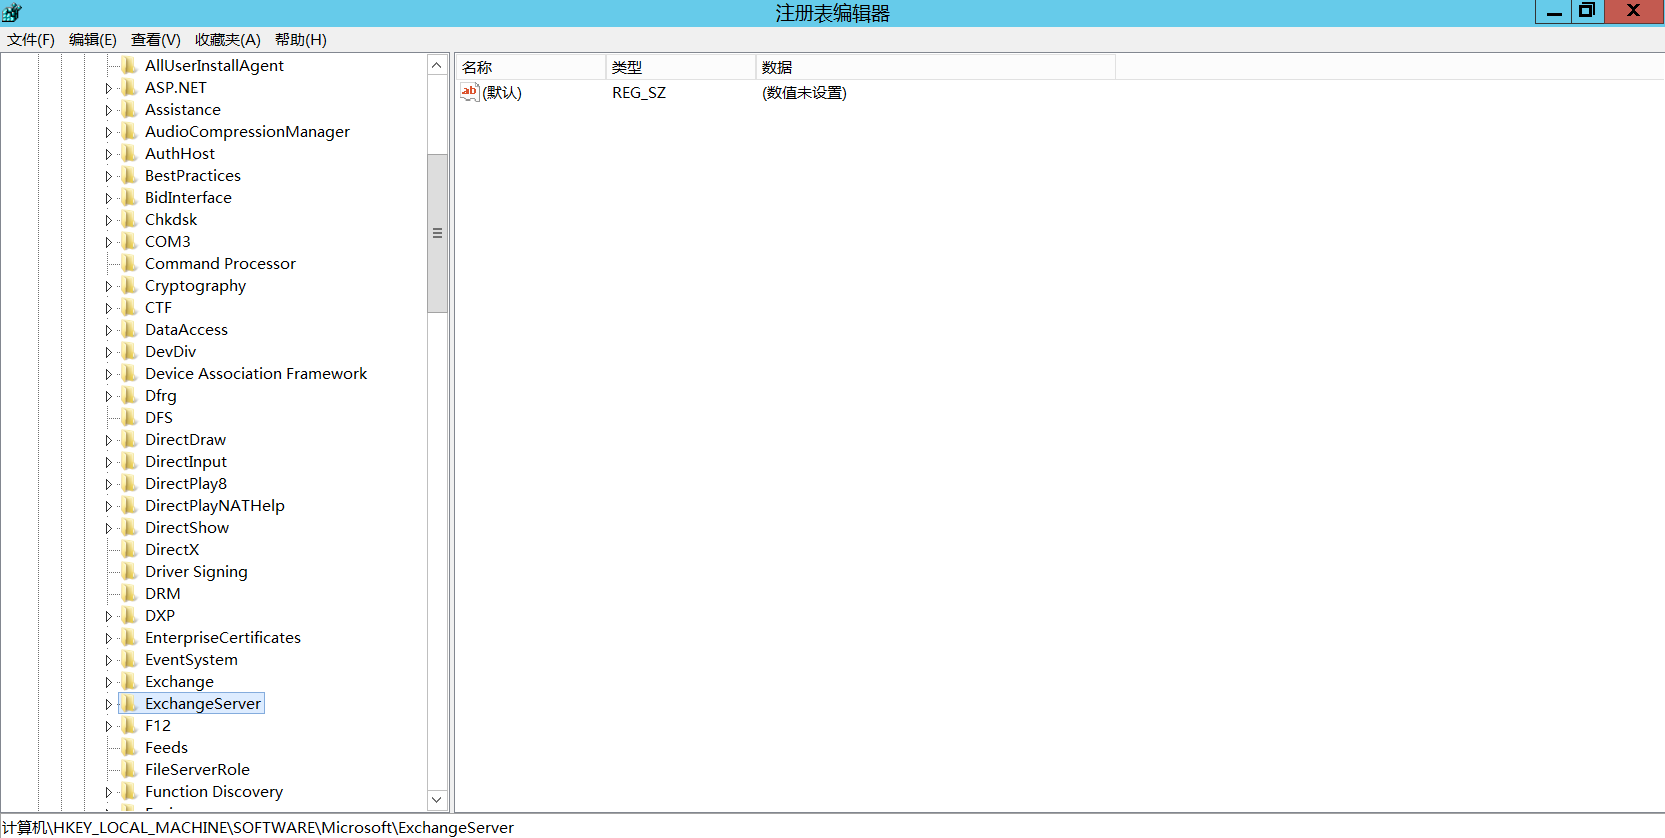Click the folder icon next to DFS
This screenshot has height=838, width=1665.
(x=130, y=418)
